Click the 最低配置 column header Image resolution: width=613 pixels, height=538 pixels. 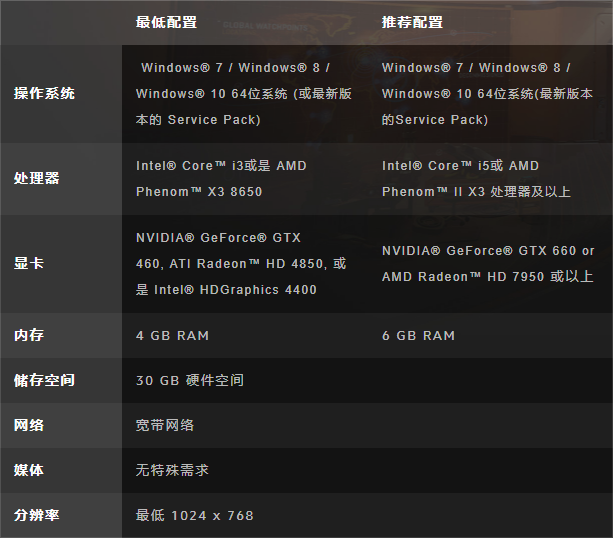[166, 22]
